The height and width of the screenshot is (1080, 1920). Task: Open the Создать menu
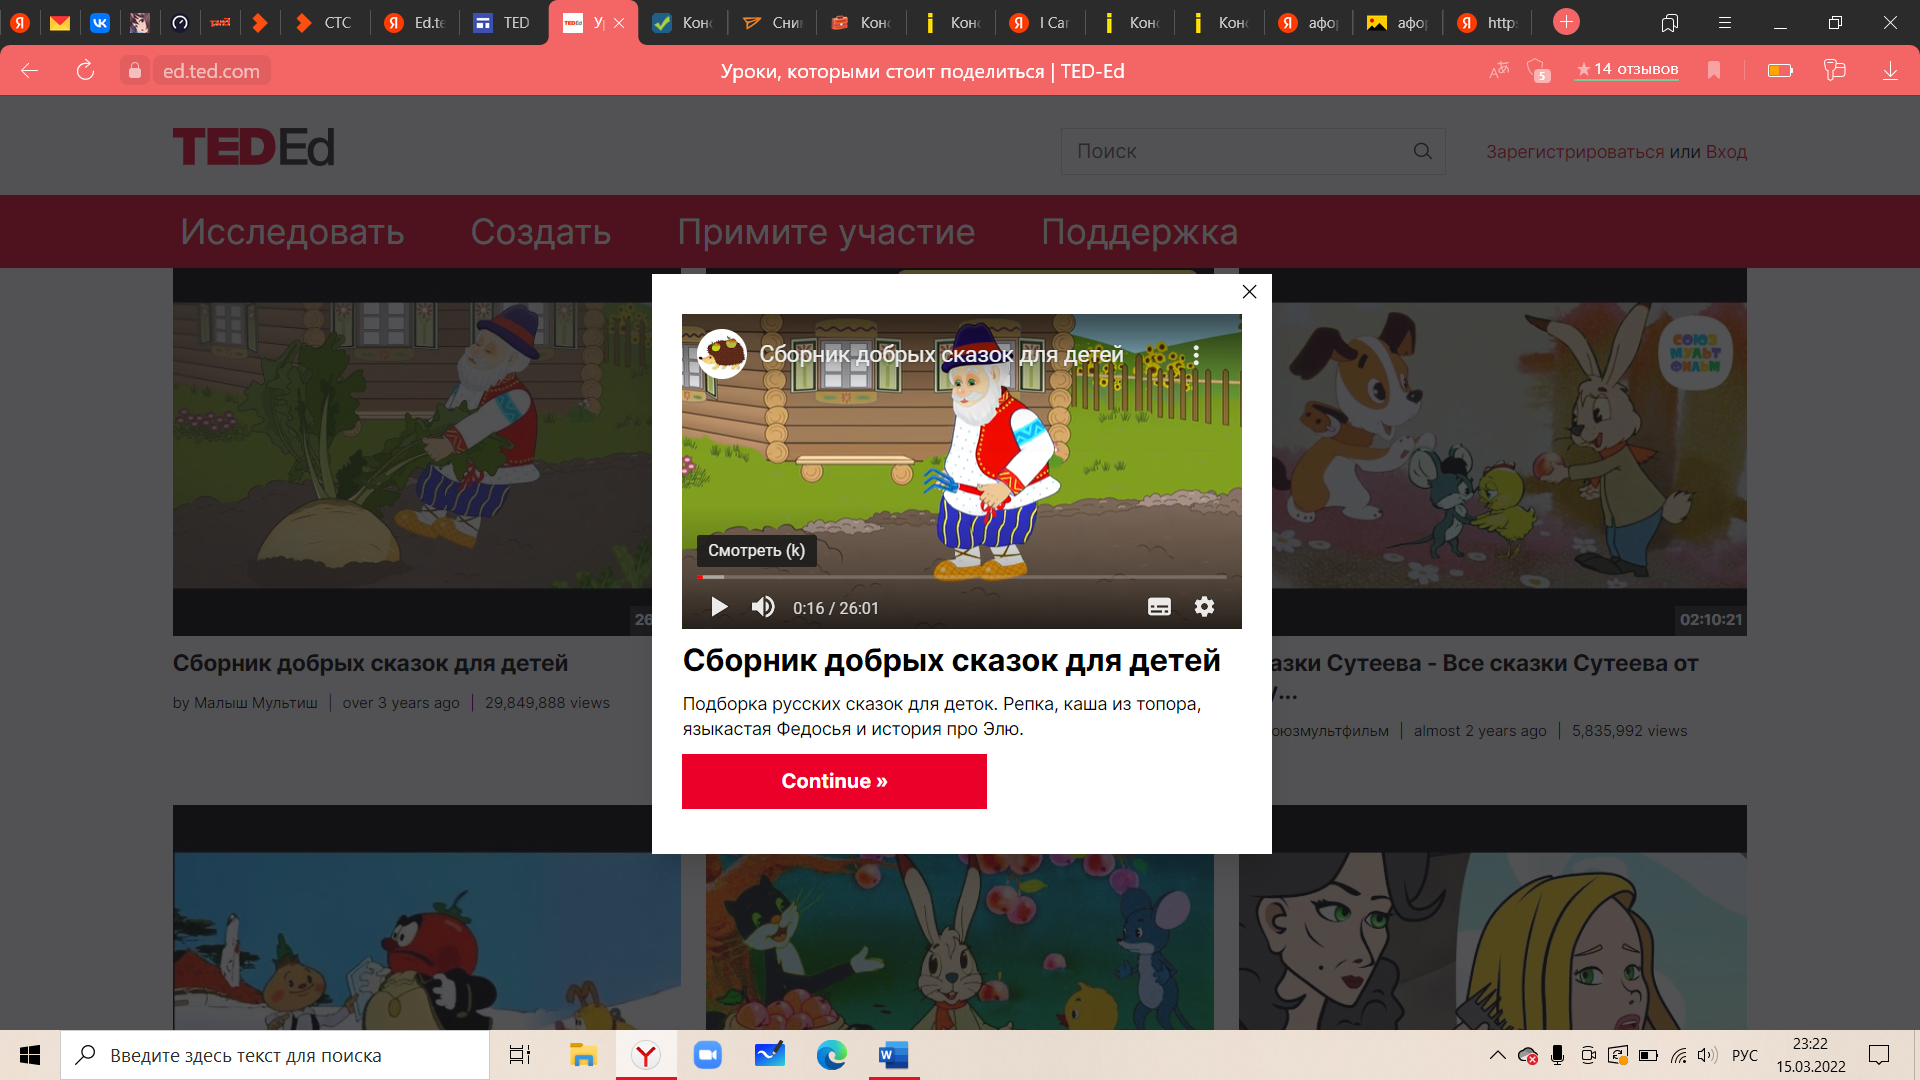tap(541, 232)
